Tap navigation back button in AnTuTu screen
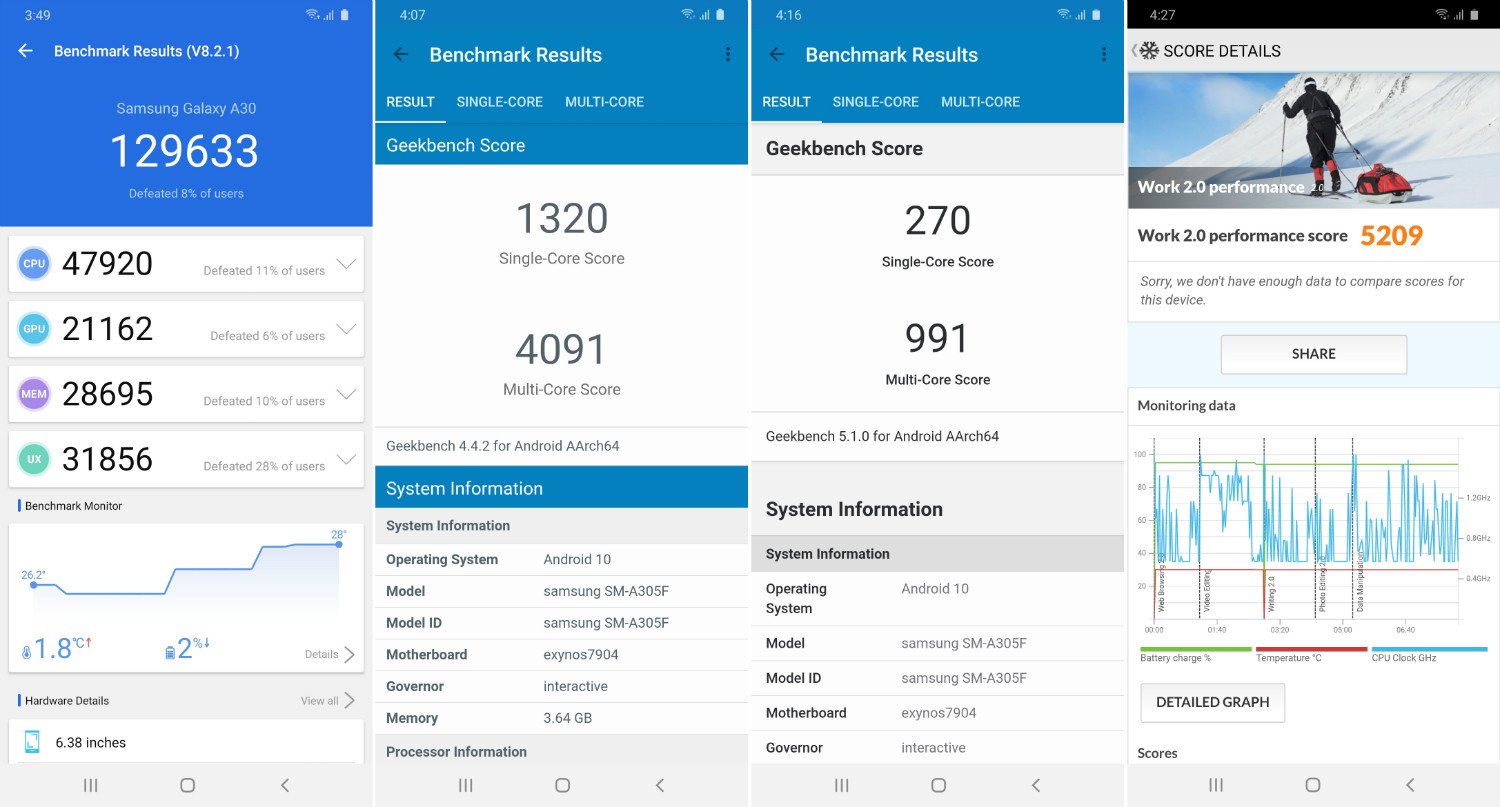The height and width of the screenshot is (807, 1500). tap(284, 785)
